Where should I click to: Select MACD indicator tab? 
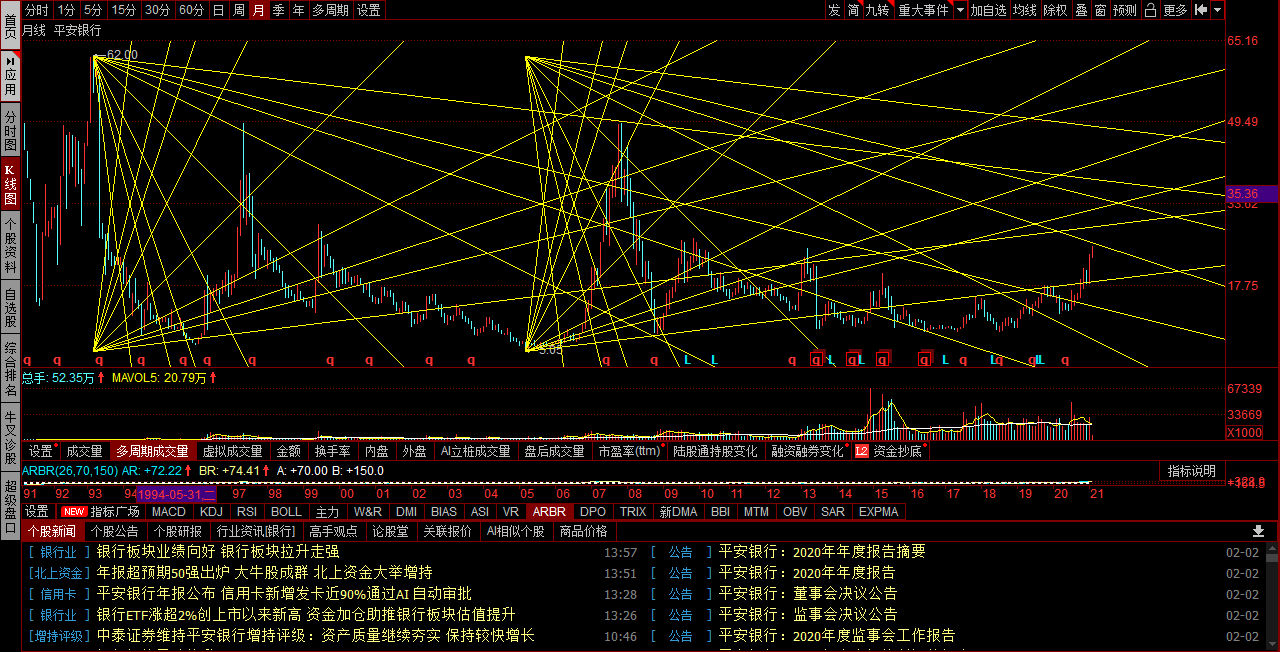(x=169, y=511)
